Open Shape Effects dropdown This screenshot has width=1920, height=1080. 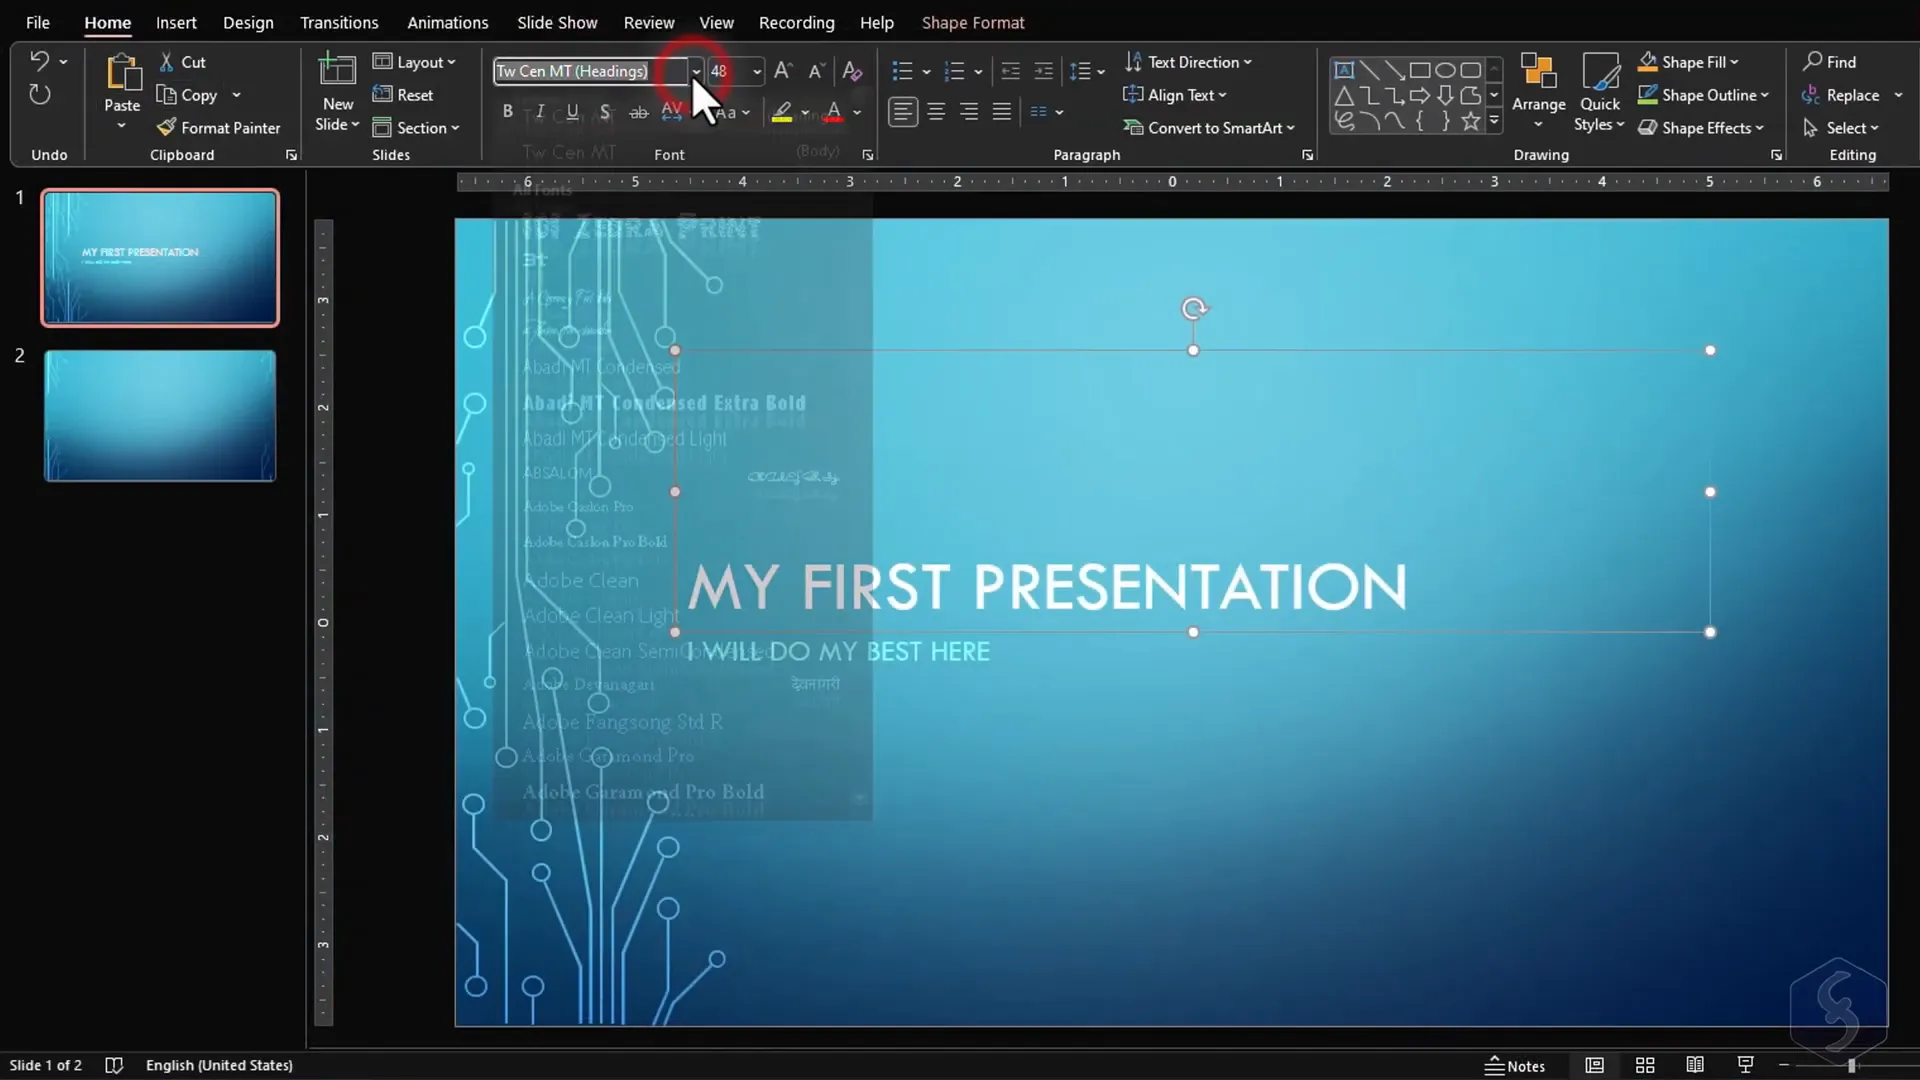(1701, 128)
